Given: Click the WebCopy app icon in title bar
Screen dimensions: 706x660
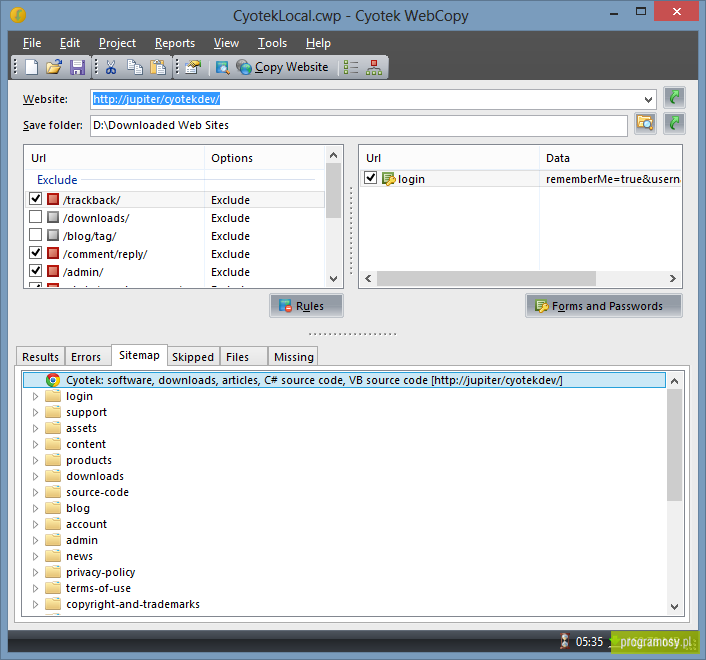Looking at the screenshot, I should [x=18, y=15].
